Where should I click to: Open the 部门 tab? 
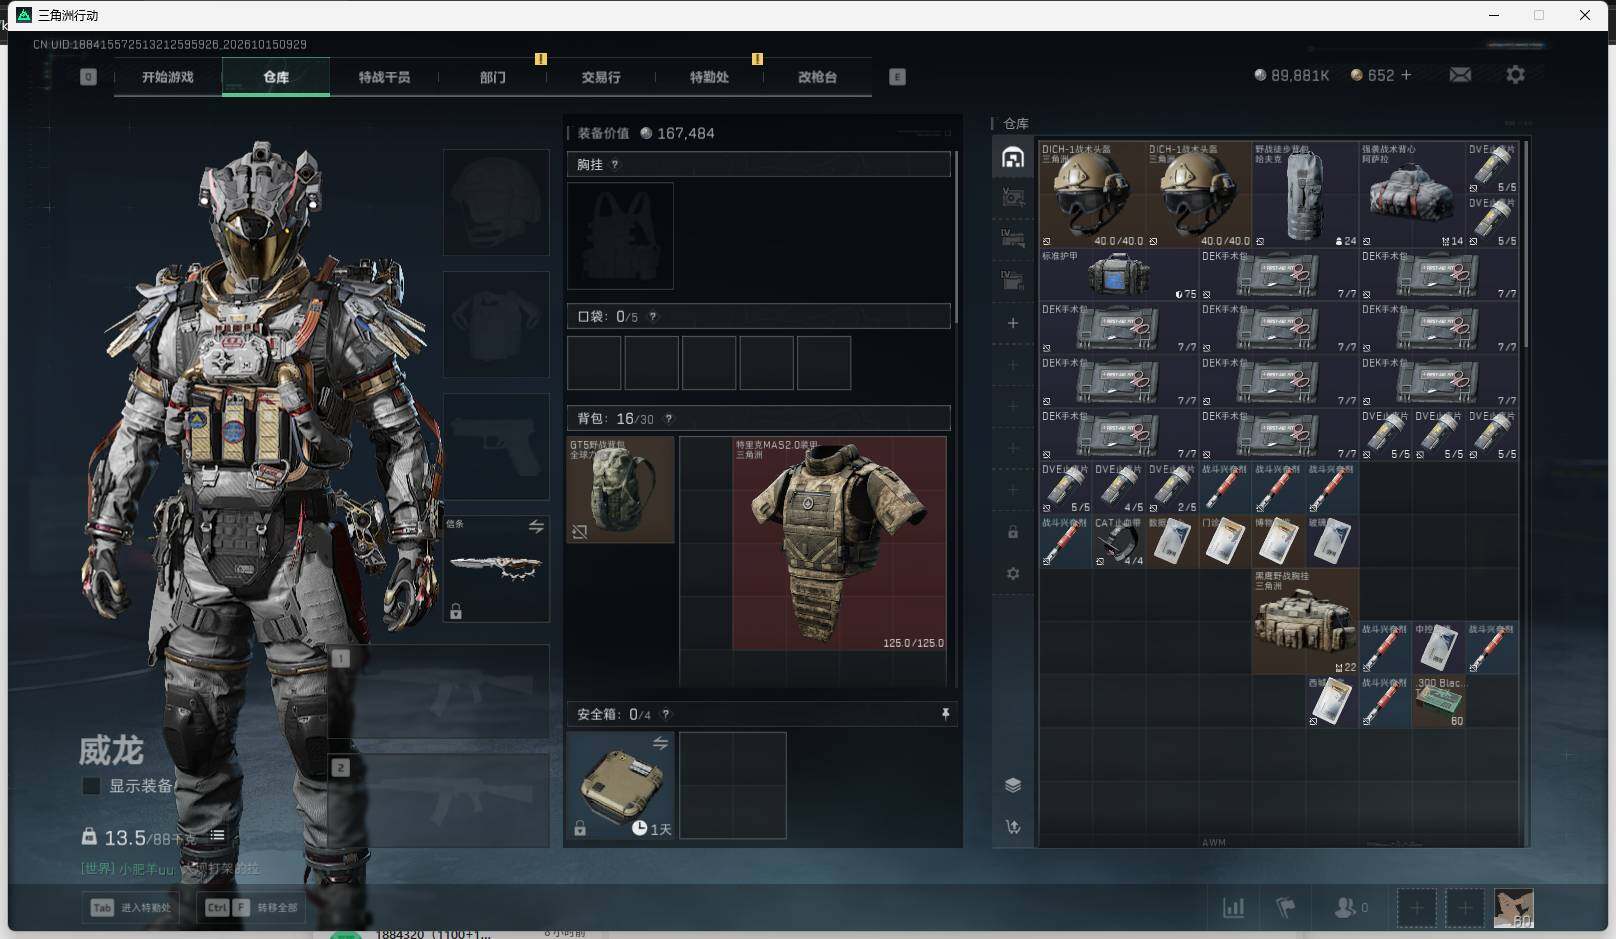[x=492, y=77]
